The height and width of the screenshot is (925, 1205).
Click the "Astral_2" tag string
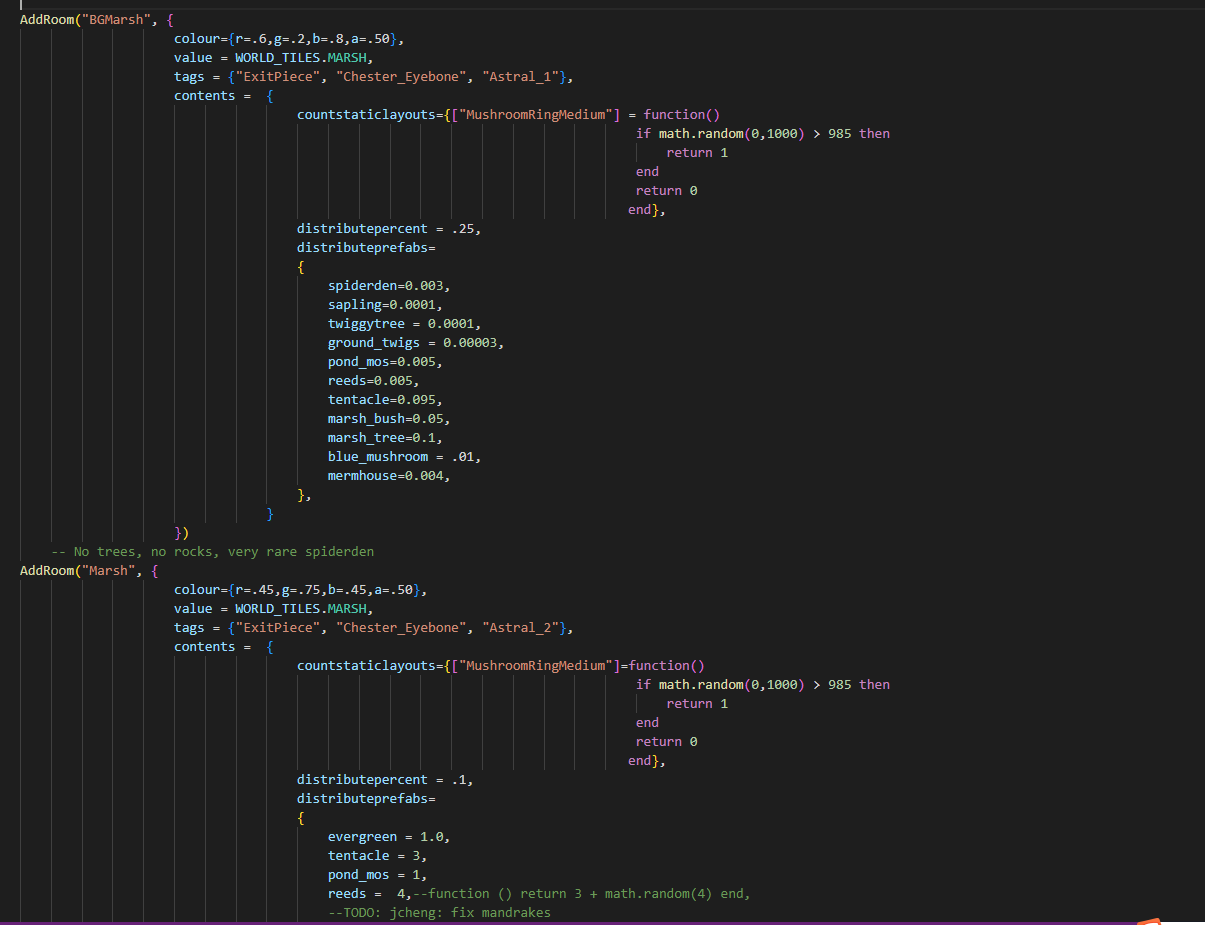pyautogui.click(x=522, y=628)
